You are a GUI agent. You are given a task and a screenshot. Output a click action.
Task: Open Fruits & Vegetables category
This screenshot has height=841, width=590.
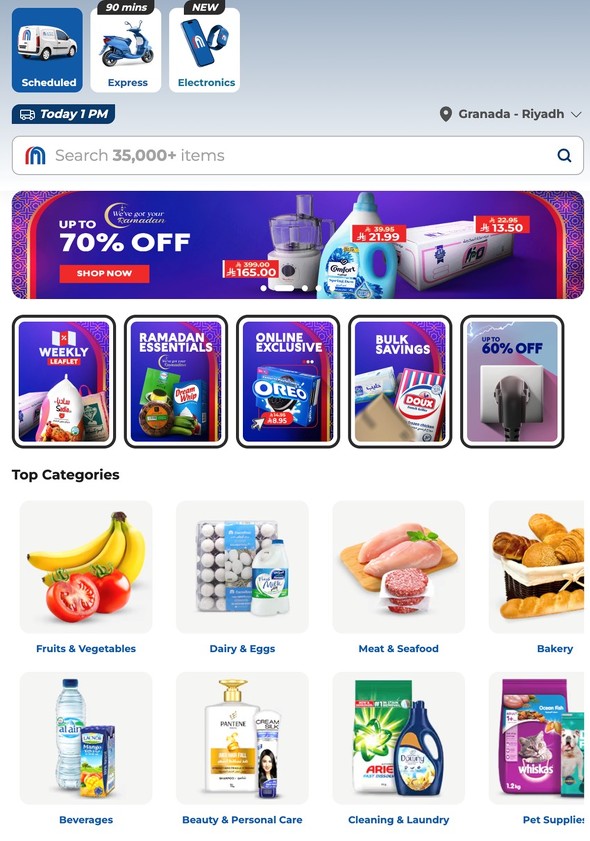[86, 578]
